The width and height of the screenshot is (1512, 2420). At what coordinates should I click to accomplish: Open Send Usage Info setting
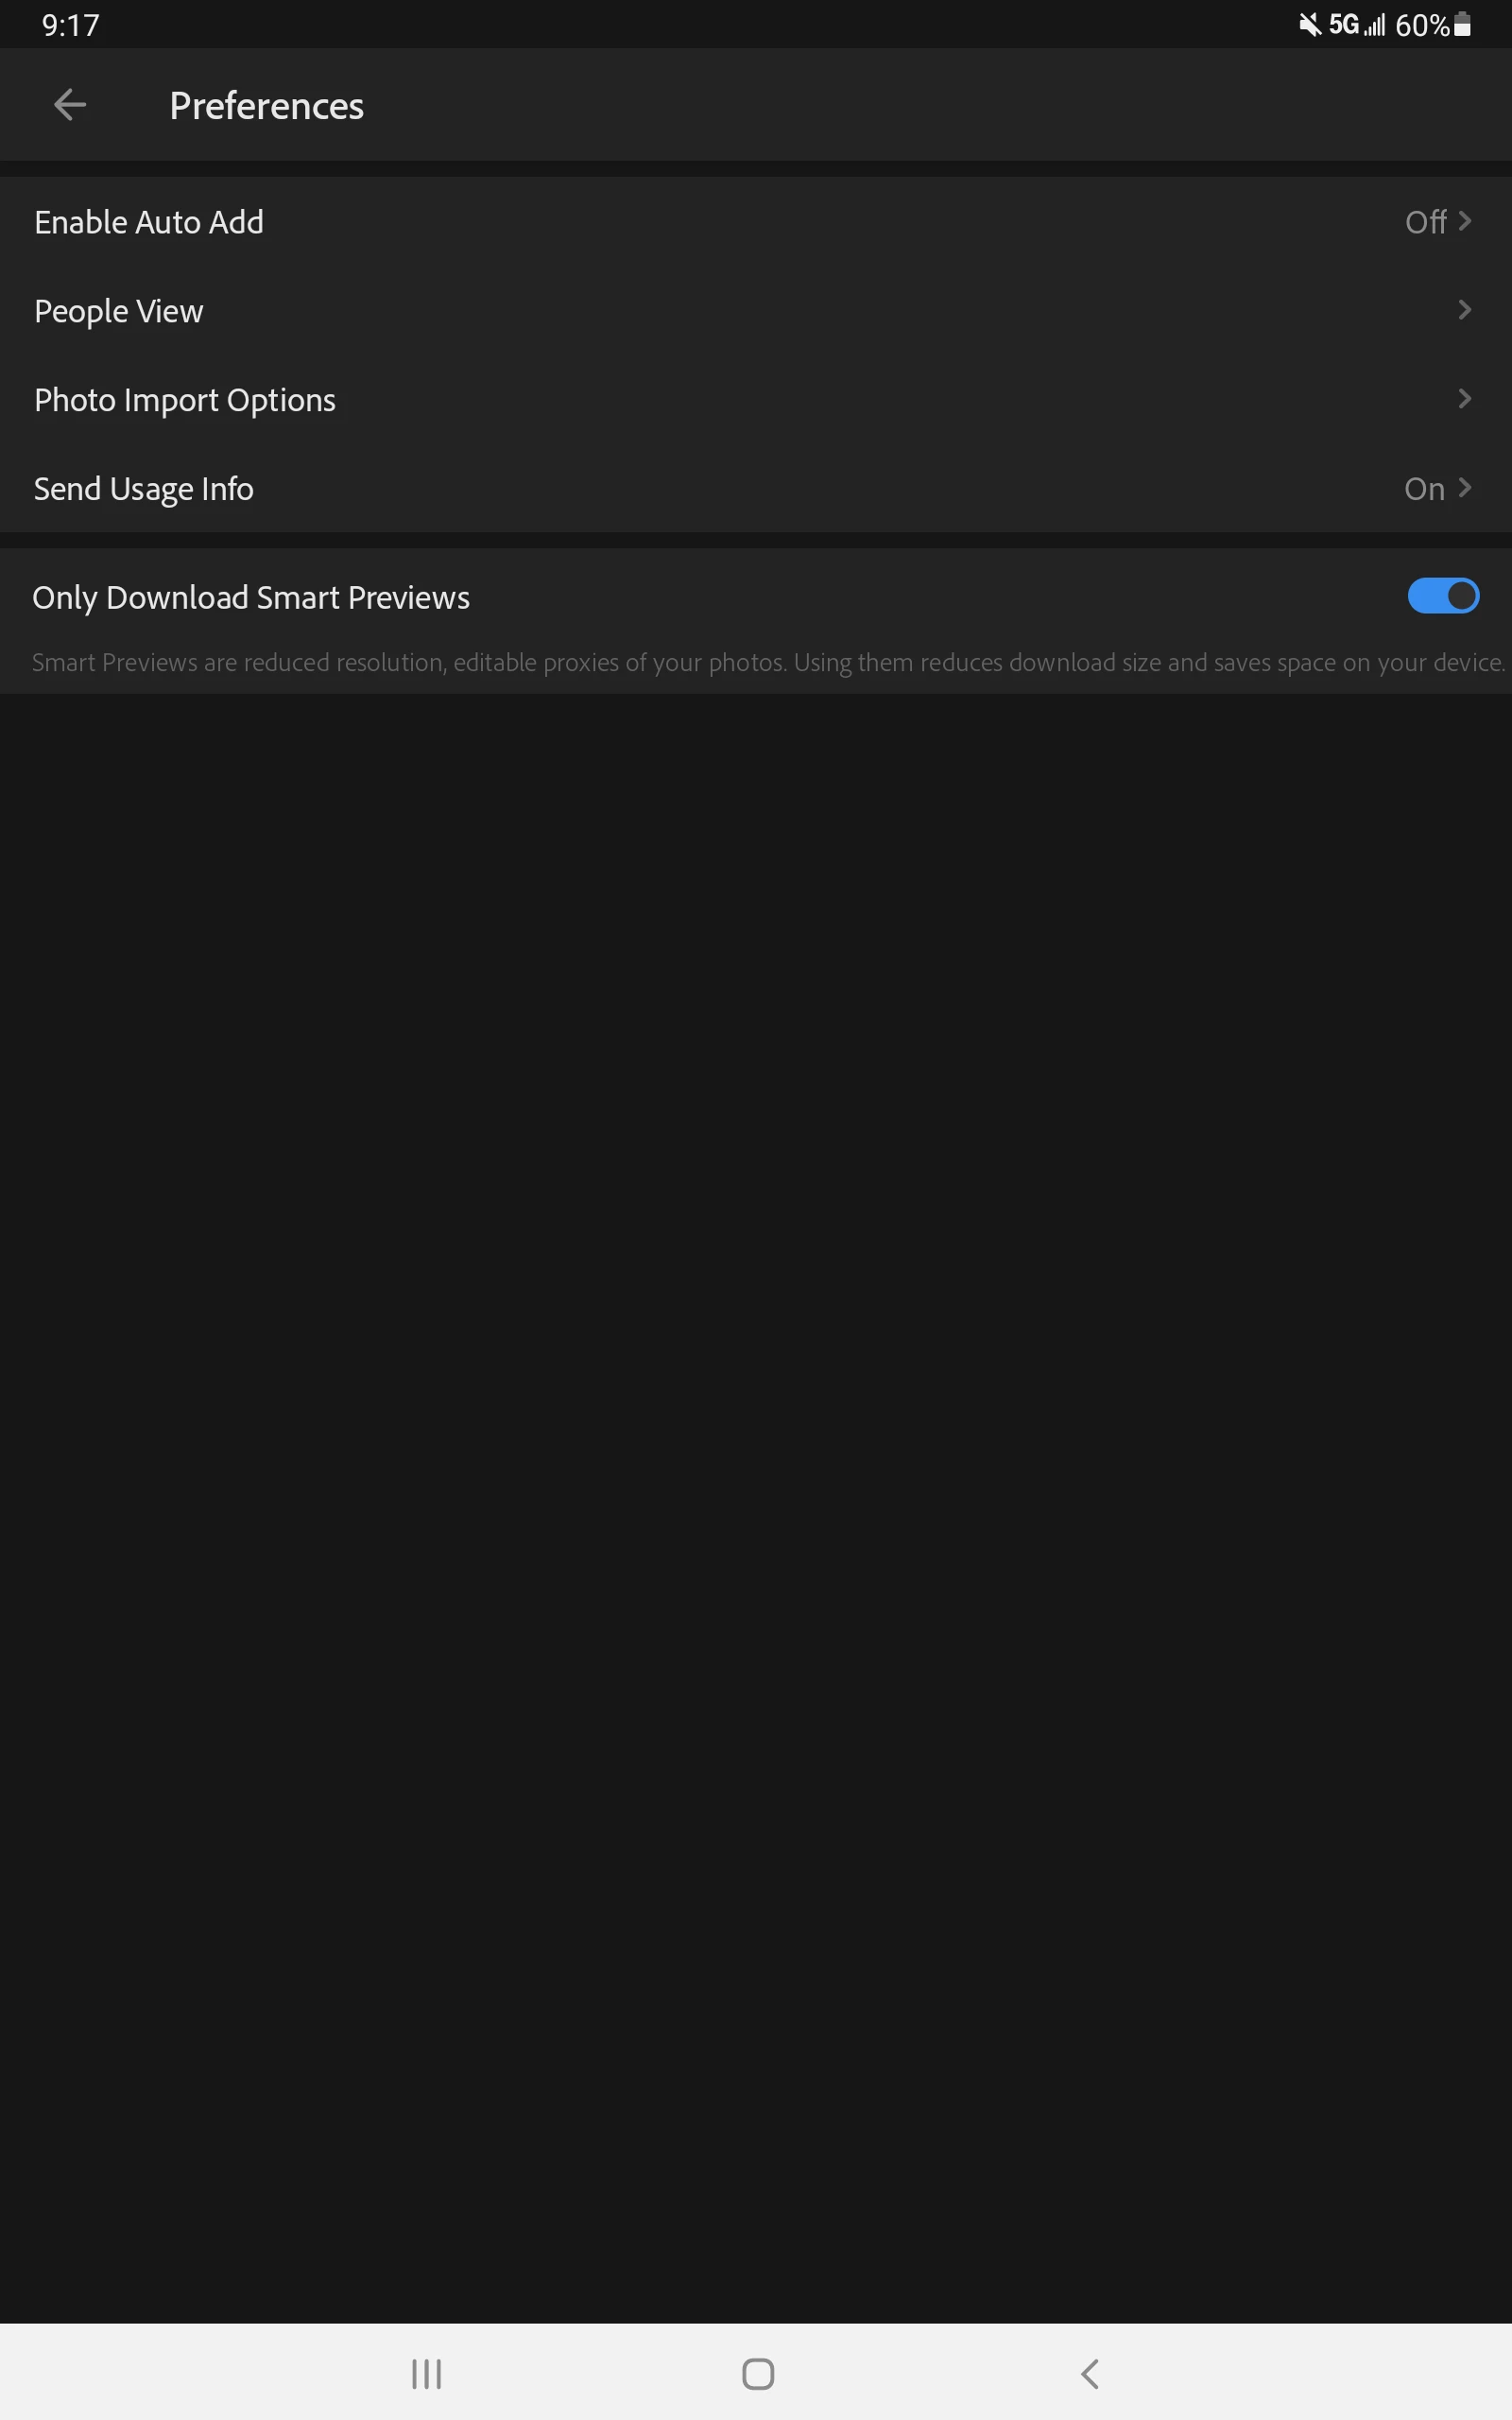point(756,489)
